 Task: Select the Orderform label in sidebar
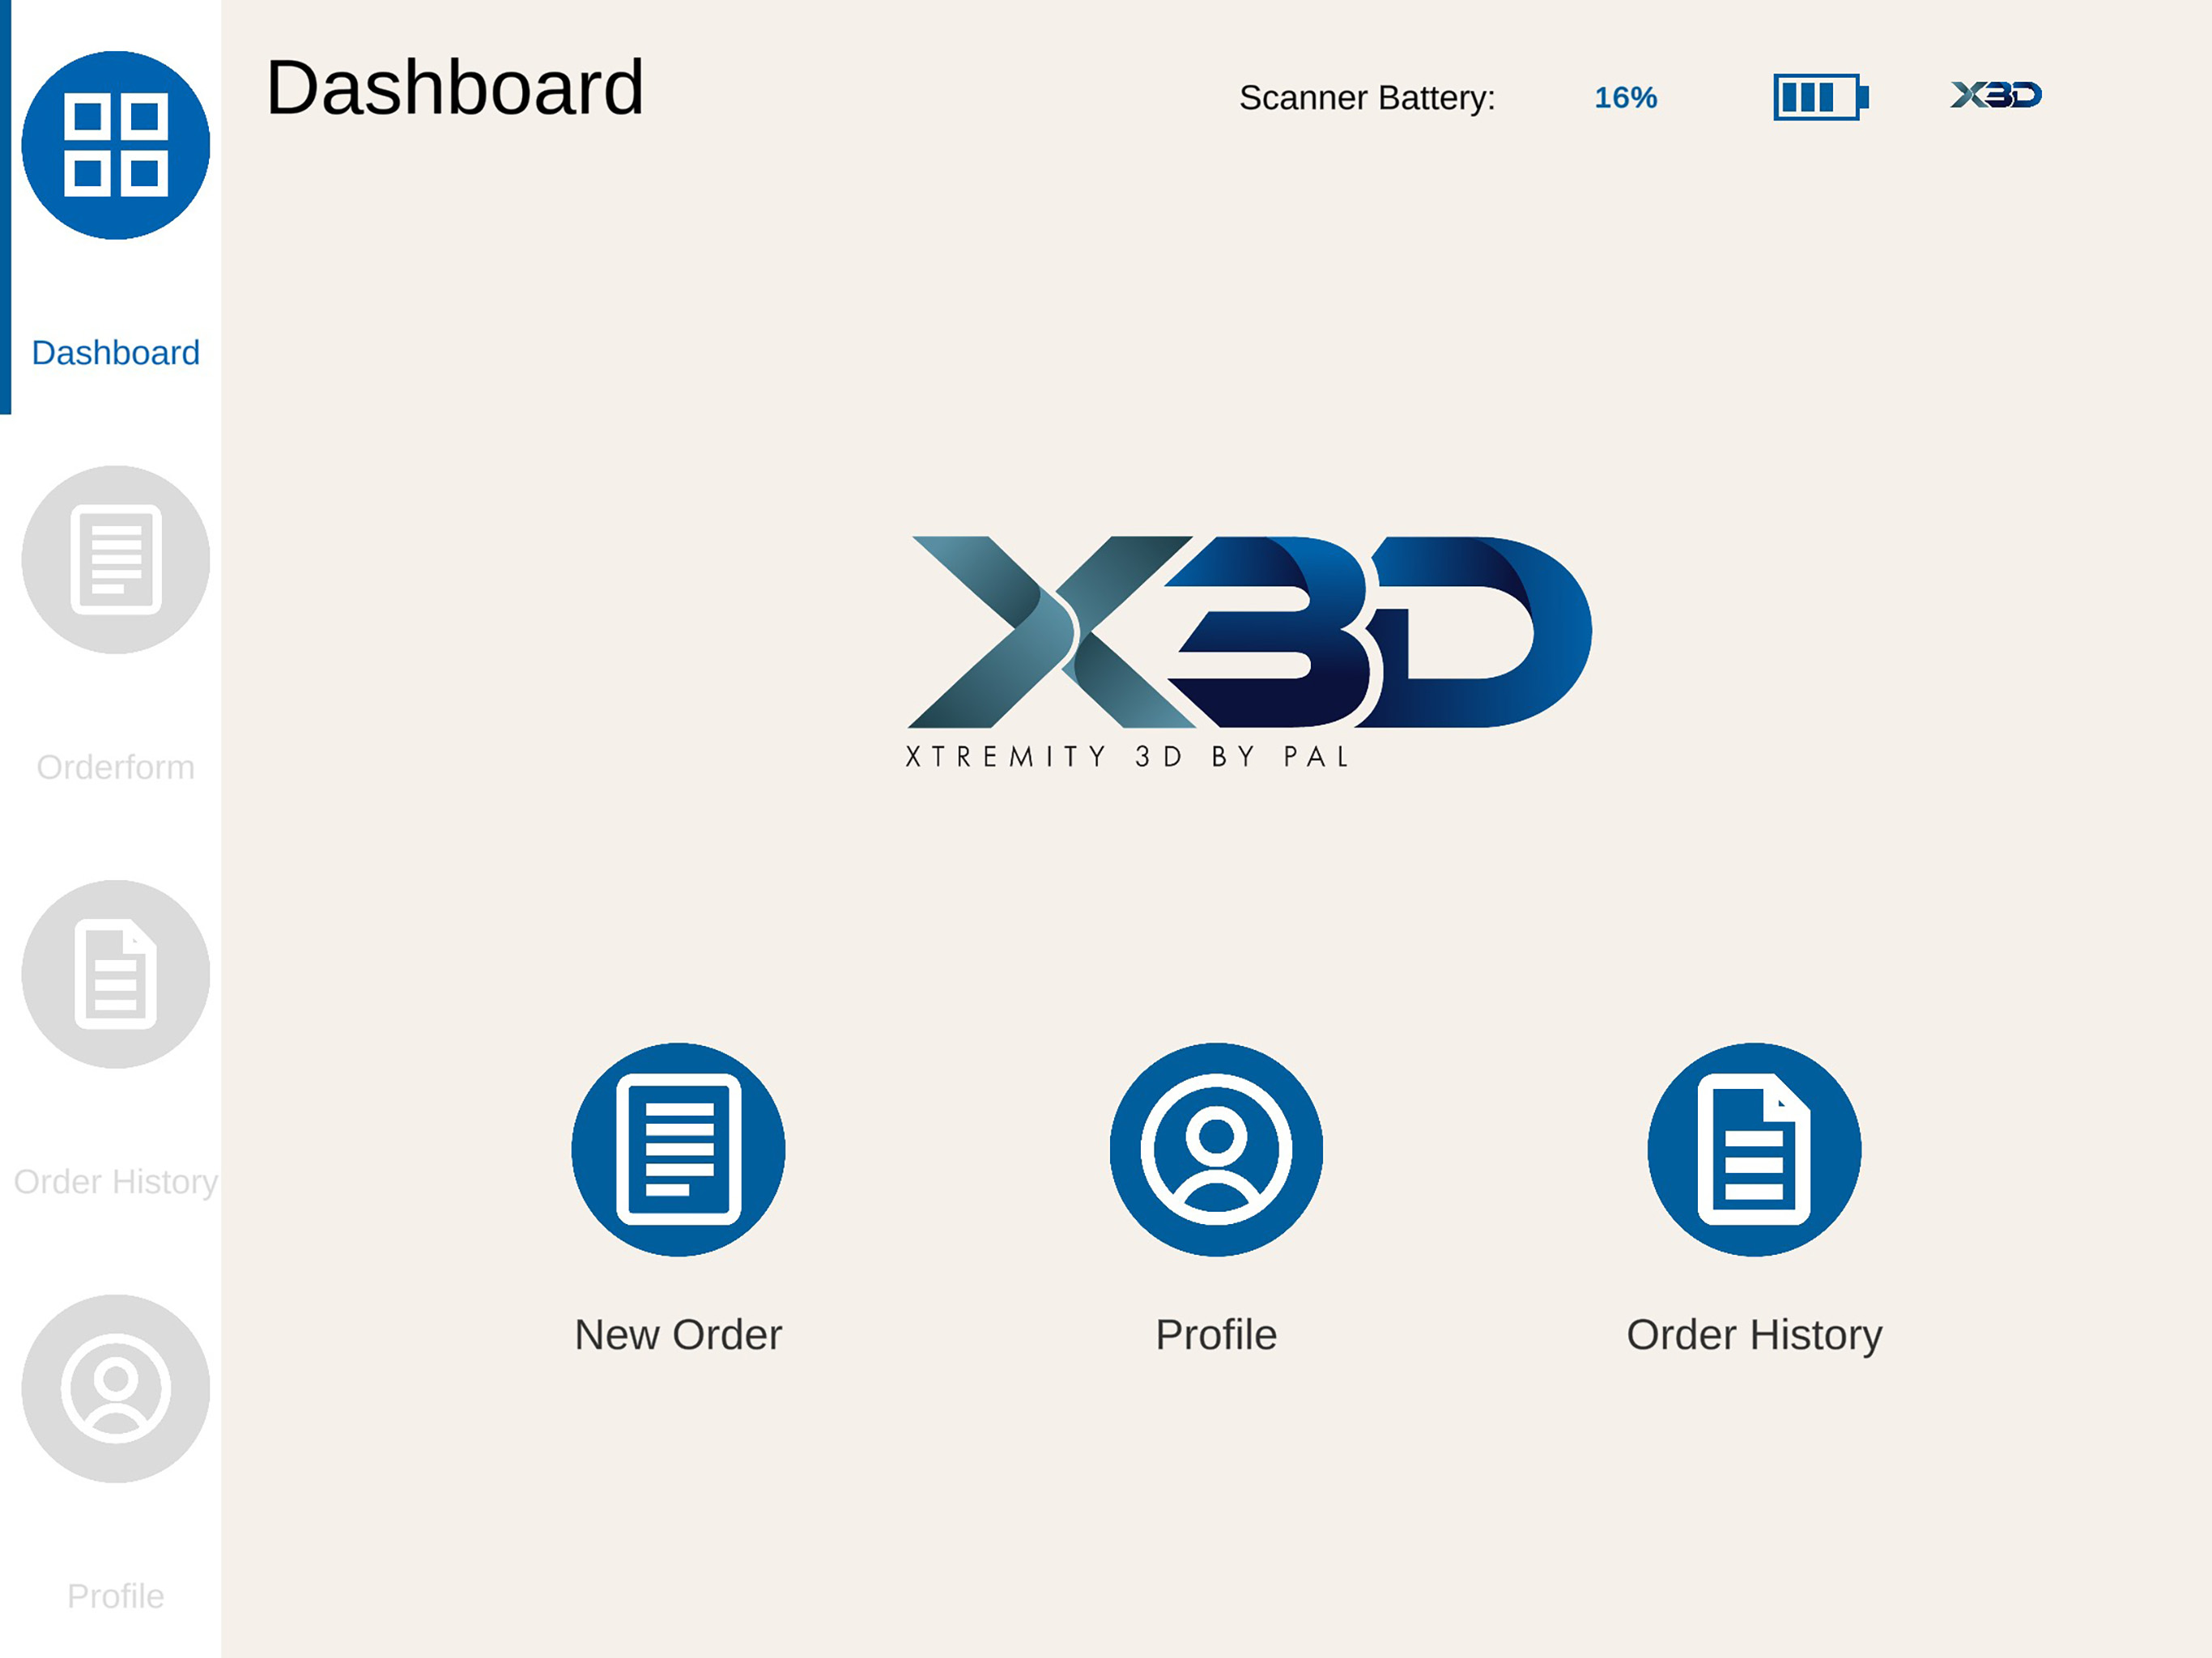(x=116, y=767)
